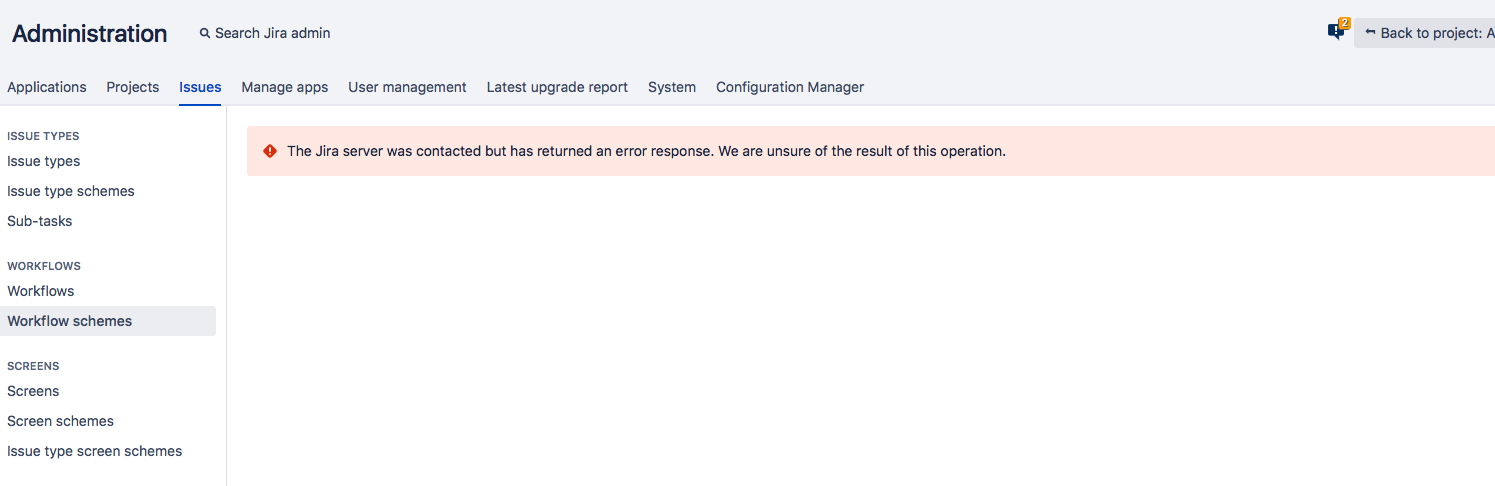This screenshot has width=1495, height=486.
Task: Click the Jira server error message text
Action: [646, 151]
